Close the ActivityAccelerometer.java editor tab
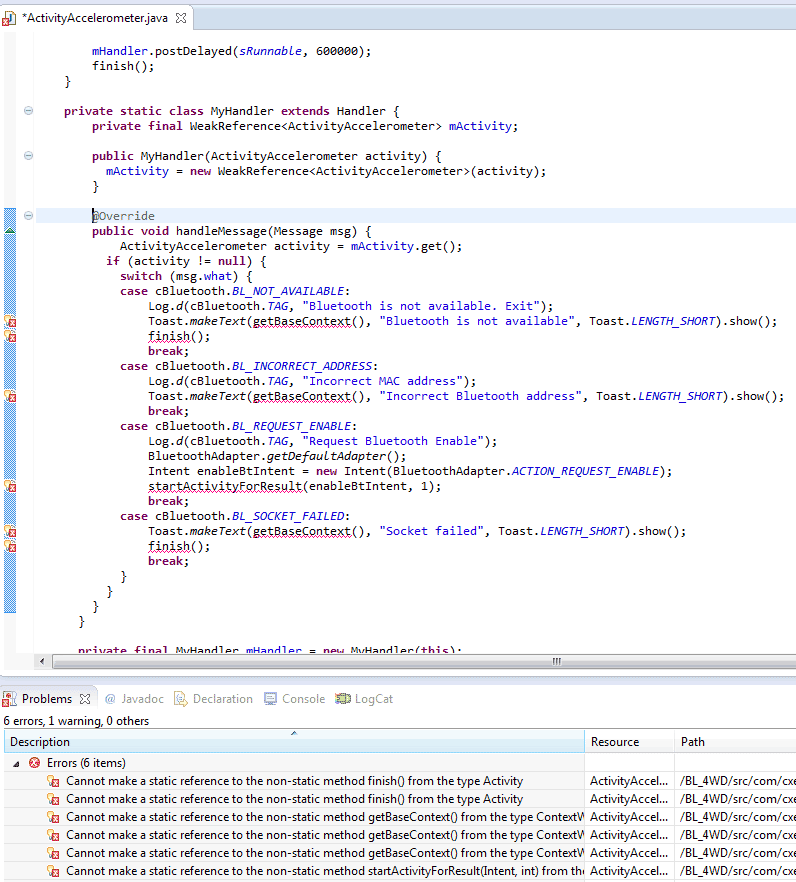The height and width of the screenshot is (882, 796). (x=181, y=18)
